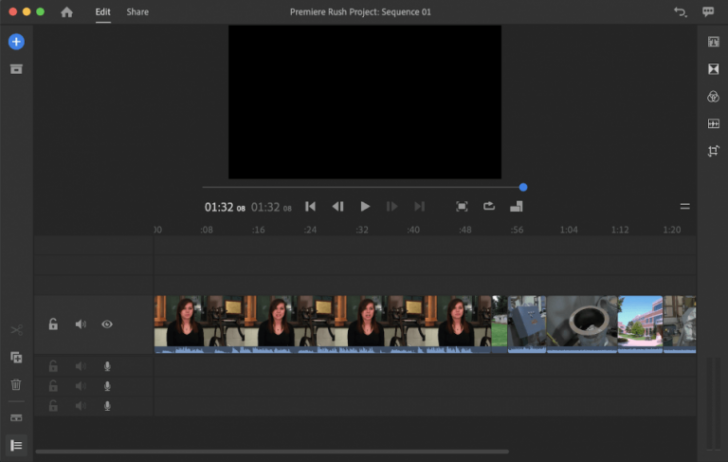Screen dimensions: 728x462
Task: Jump to the next edit point
Action: point(419,207)
